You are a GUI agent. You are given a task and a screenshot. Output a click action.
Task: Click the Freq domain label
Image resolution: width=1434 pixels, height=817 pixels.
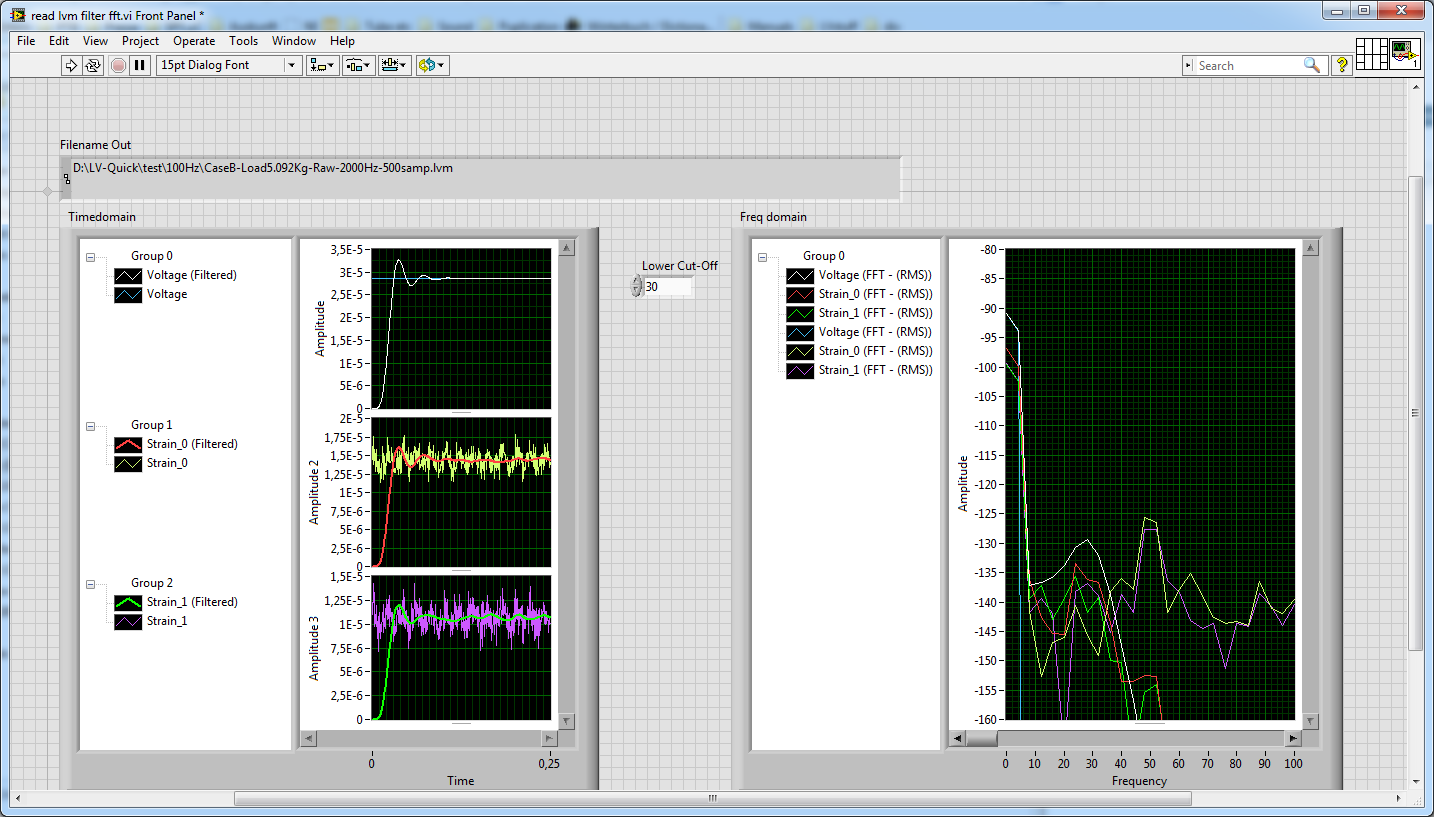(773, 217)
